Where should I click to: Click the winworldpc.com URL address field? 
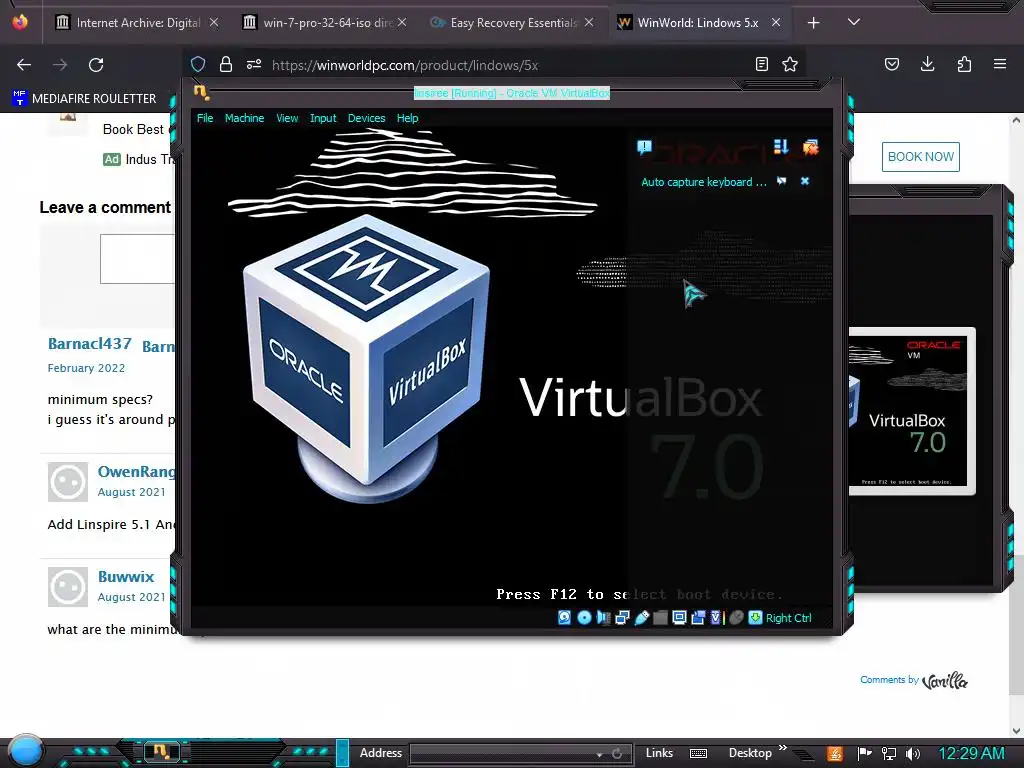405,65
